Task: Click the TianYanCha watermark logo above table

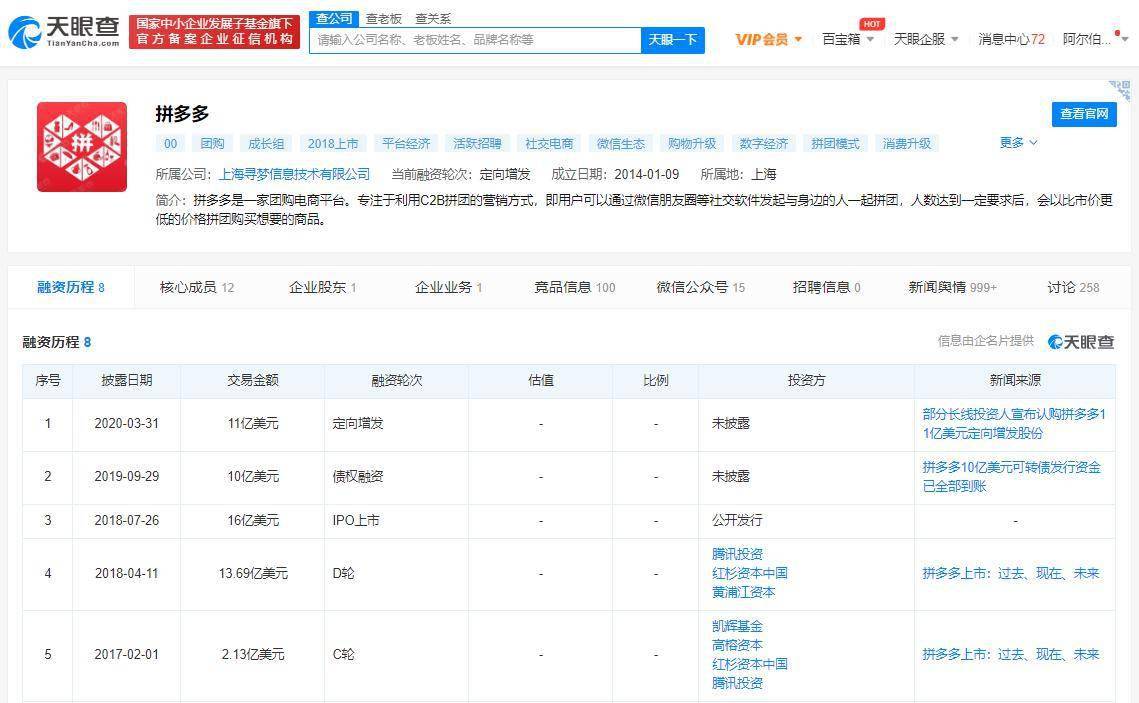Action: pyautogui.click(x=1080, y=342)
